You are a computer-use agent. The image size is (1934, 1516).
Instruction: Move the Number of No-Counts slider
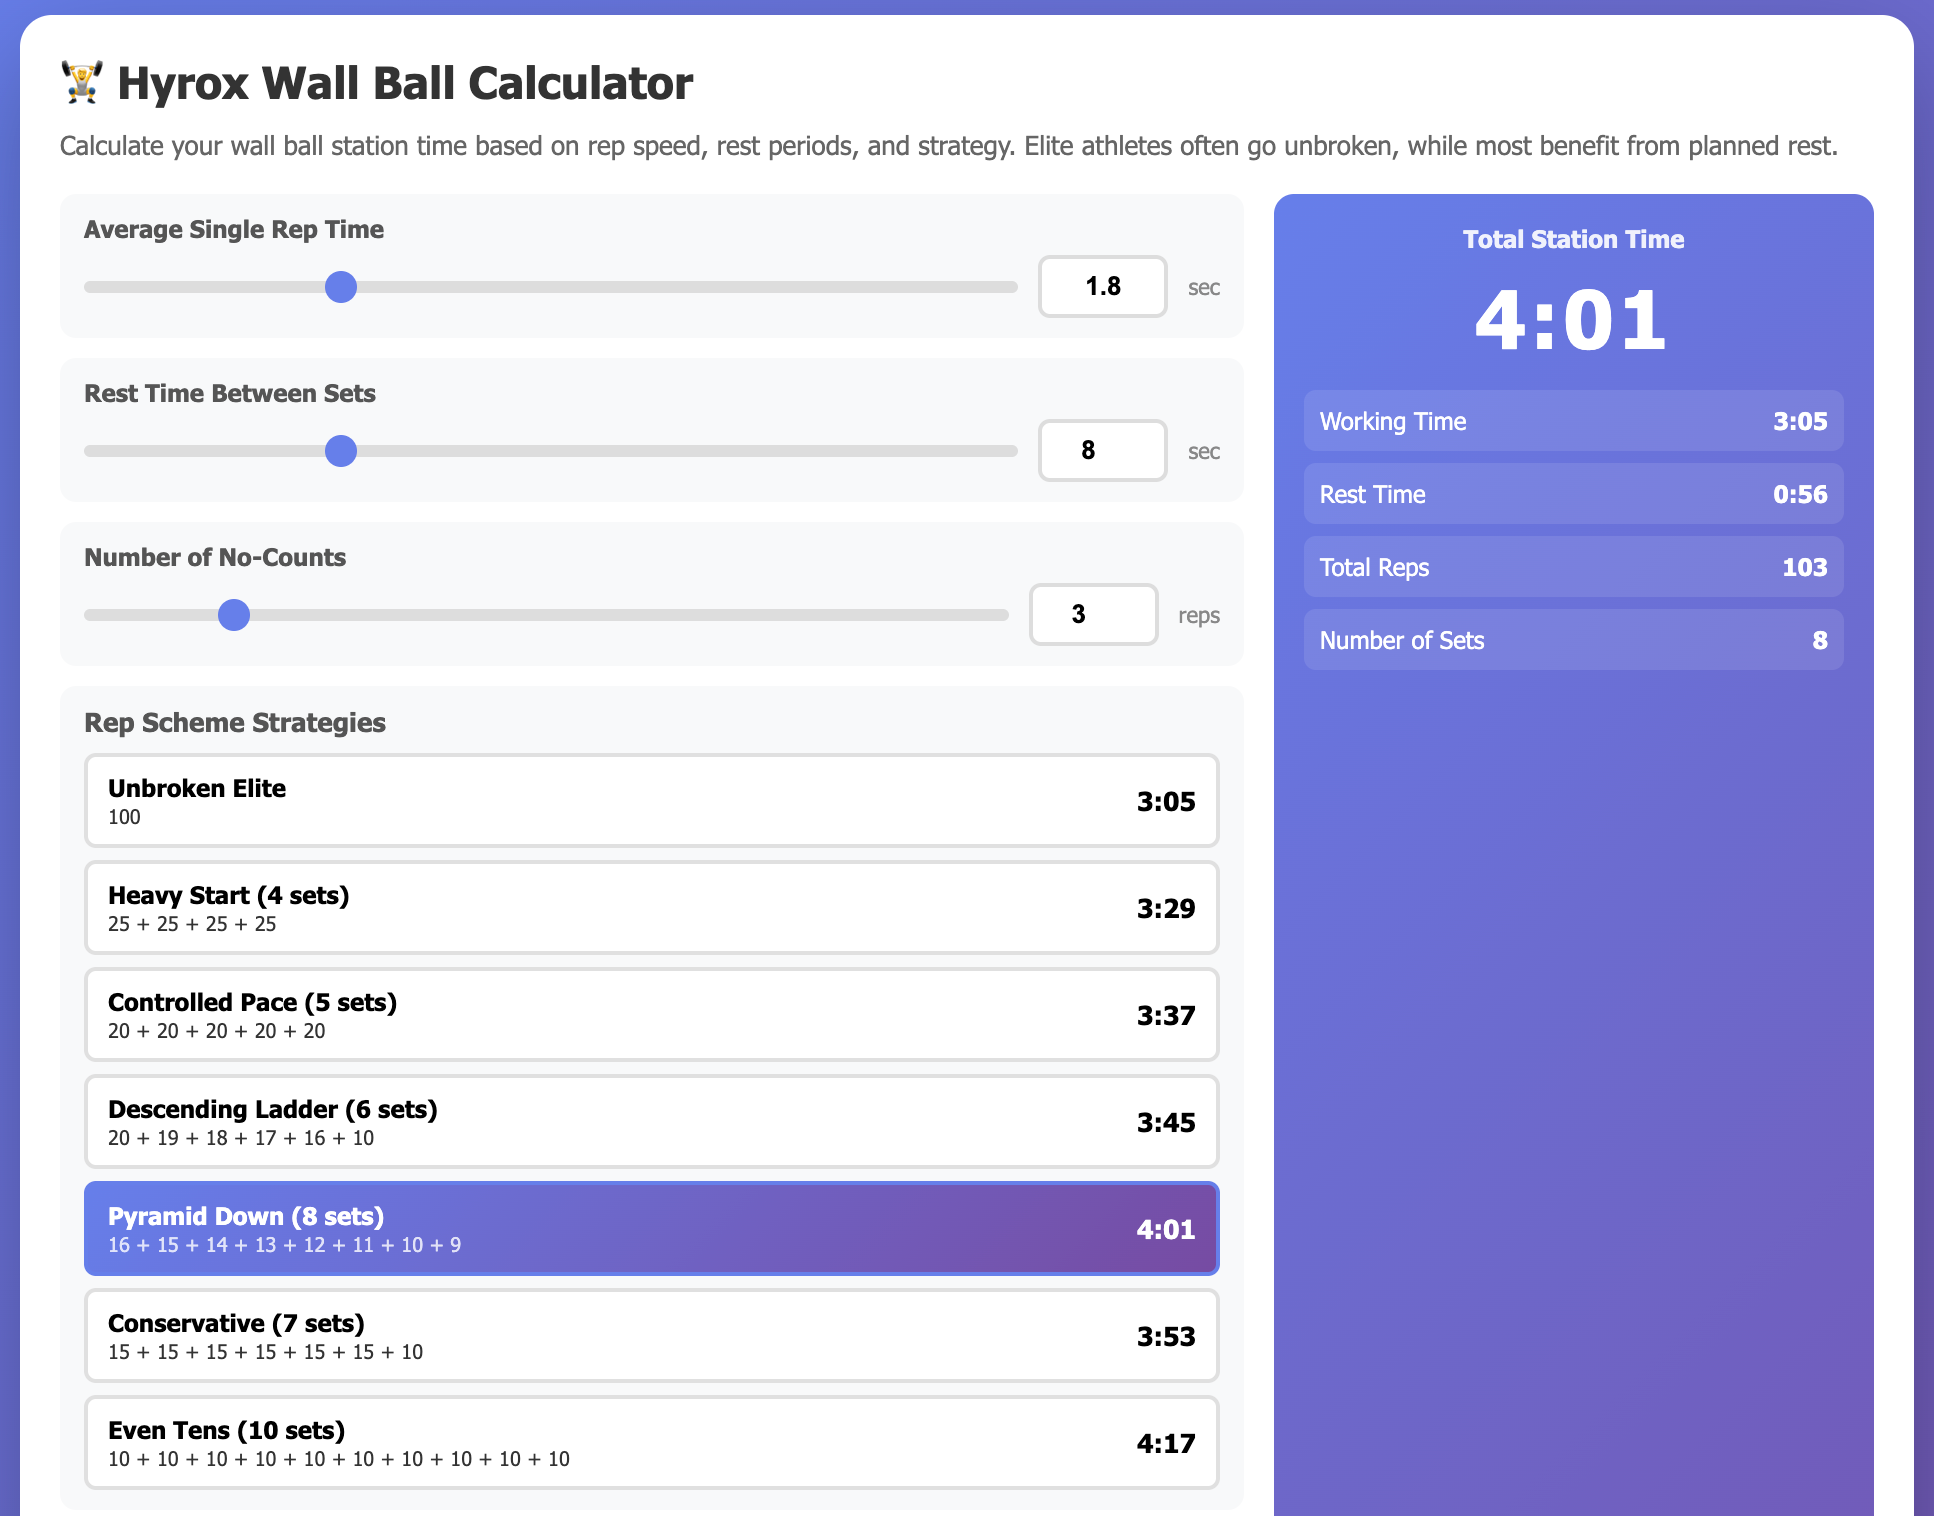coord(233,615)
